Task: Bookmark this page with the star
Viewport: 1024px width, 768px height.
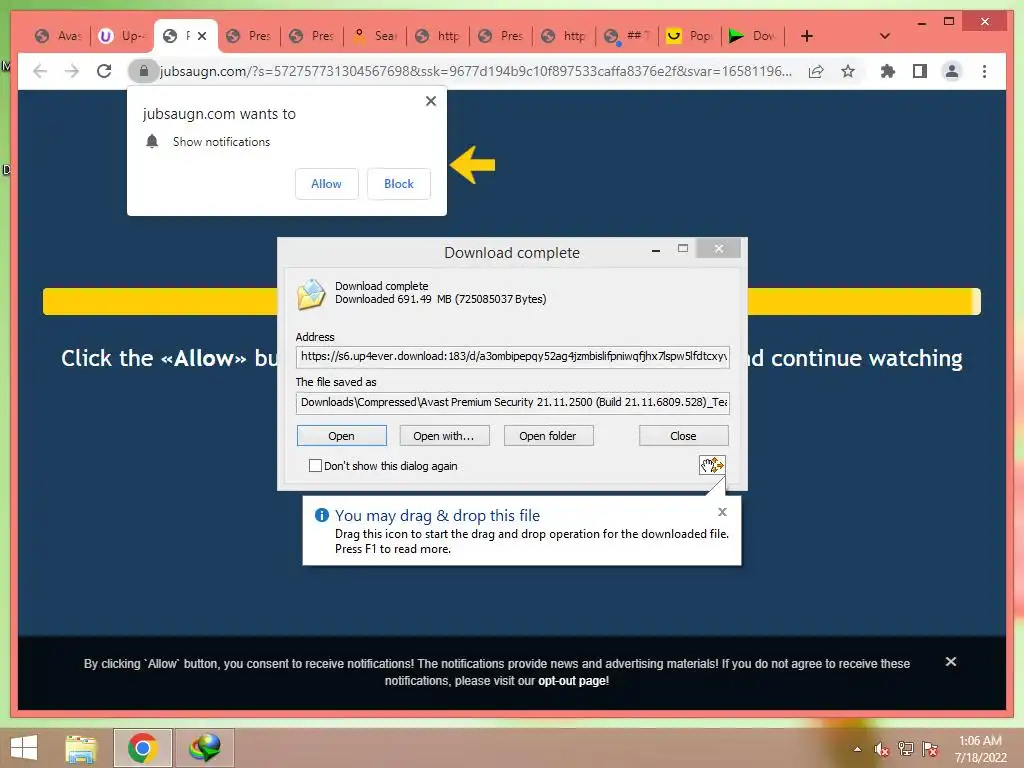Action: (848, 71)
